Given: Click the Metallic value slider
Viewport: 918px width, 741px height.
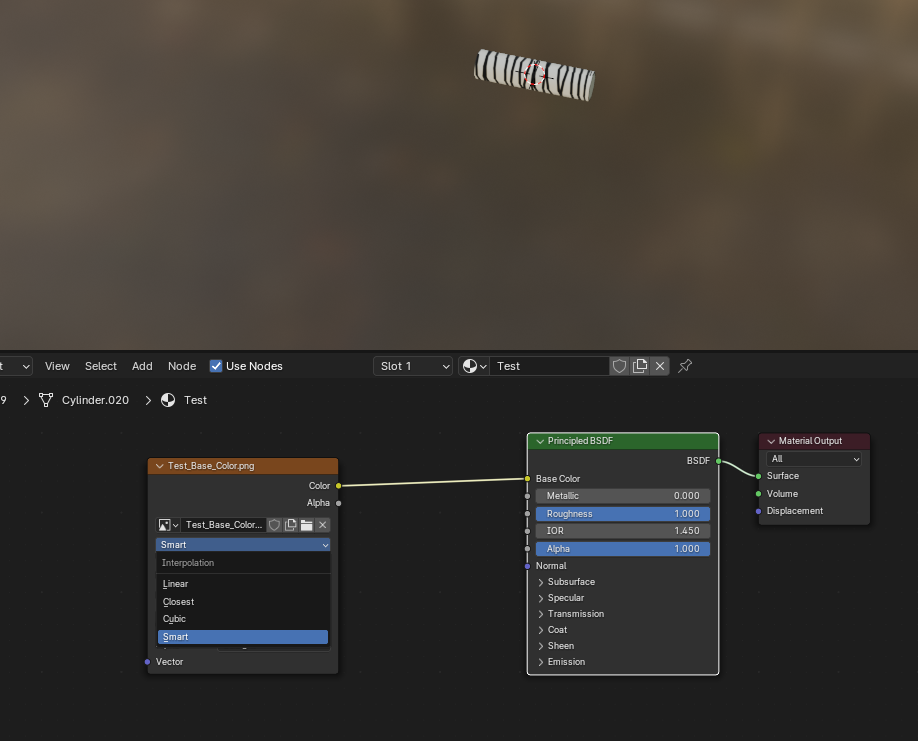Looking at the screenshot, I should [x=622, y=496].
